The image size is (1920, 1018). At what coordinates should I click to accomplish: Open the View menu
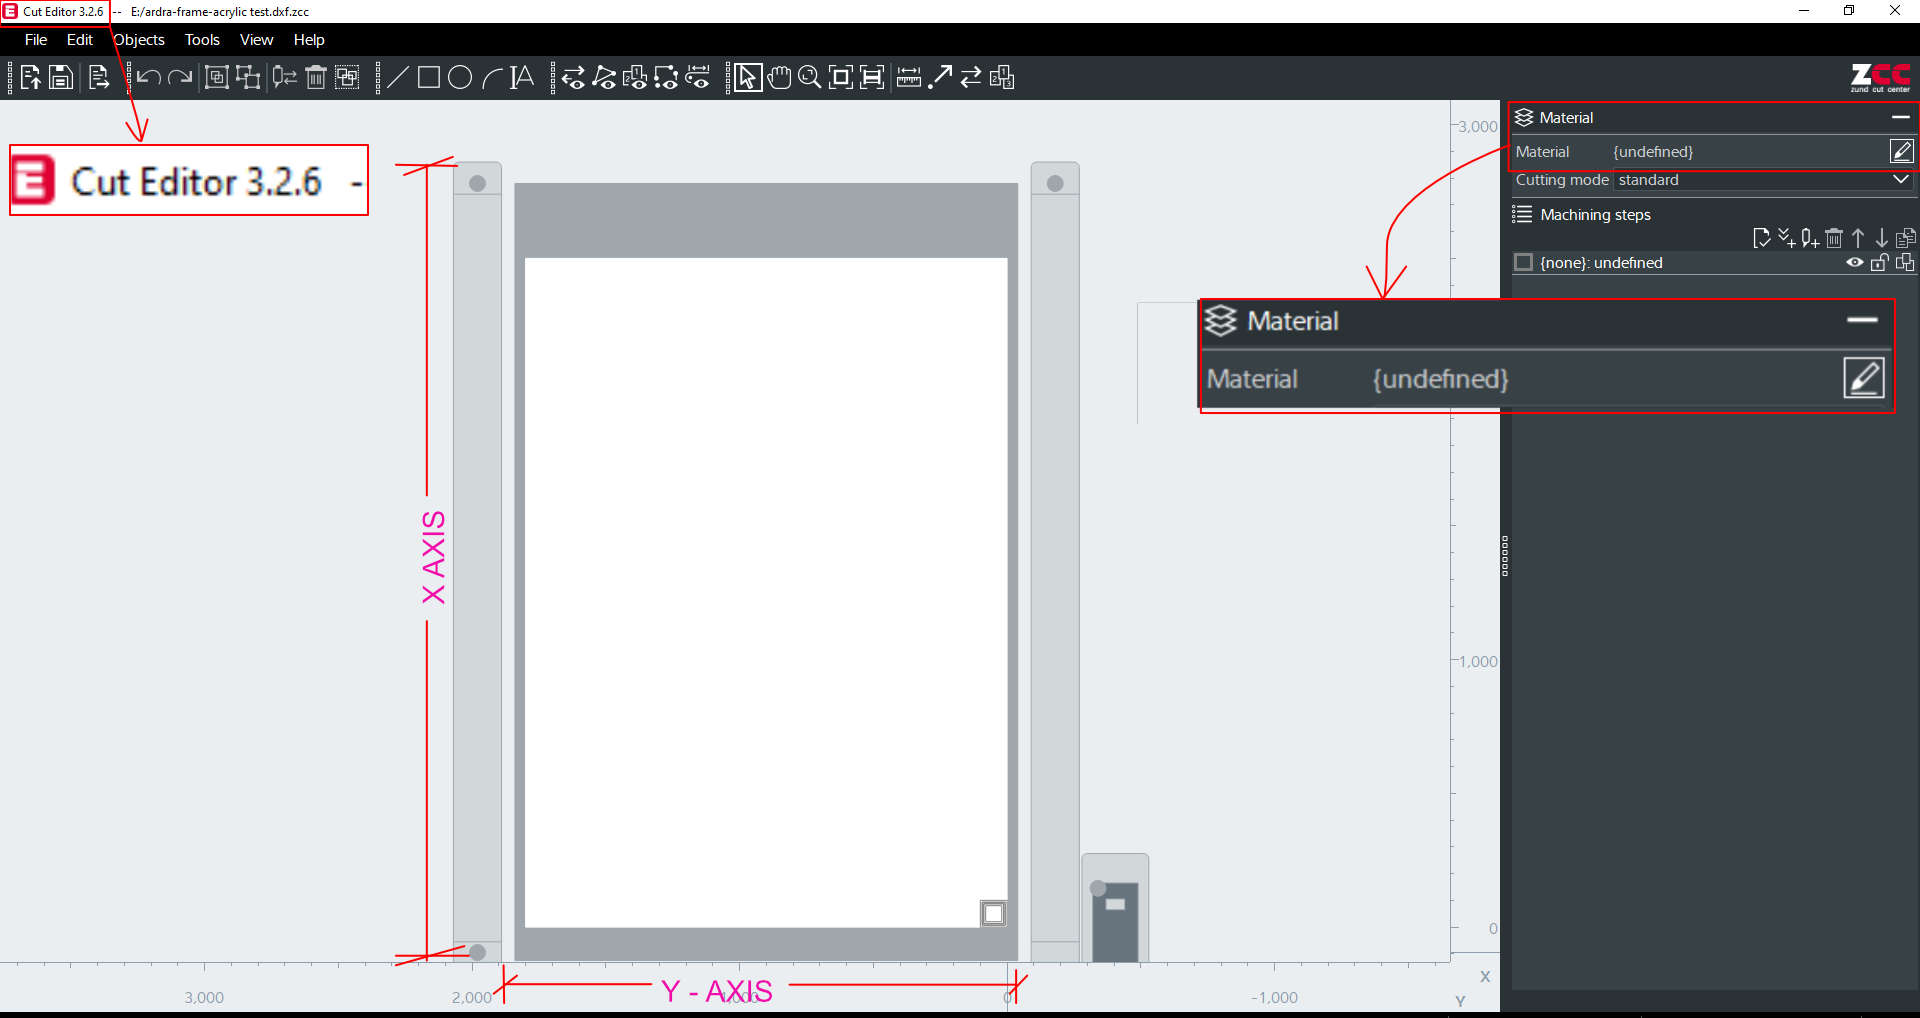tap(256, 40)
